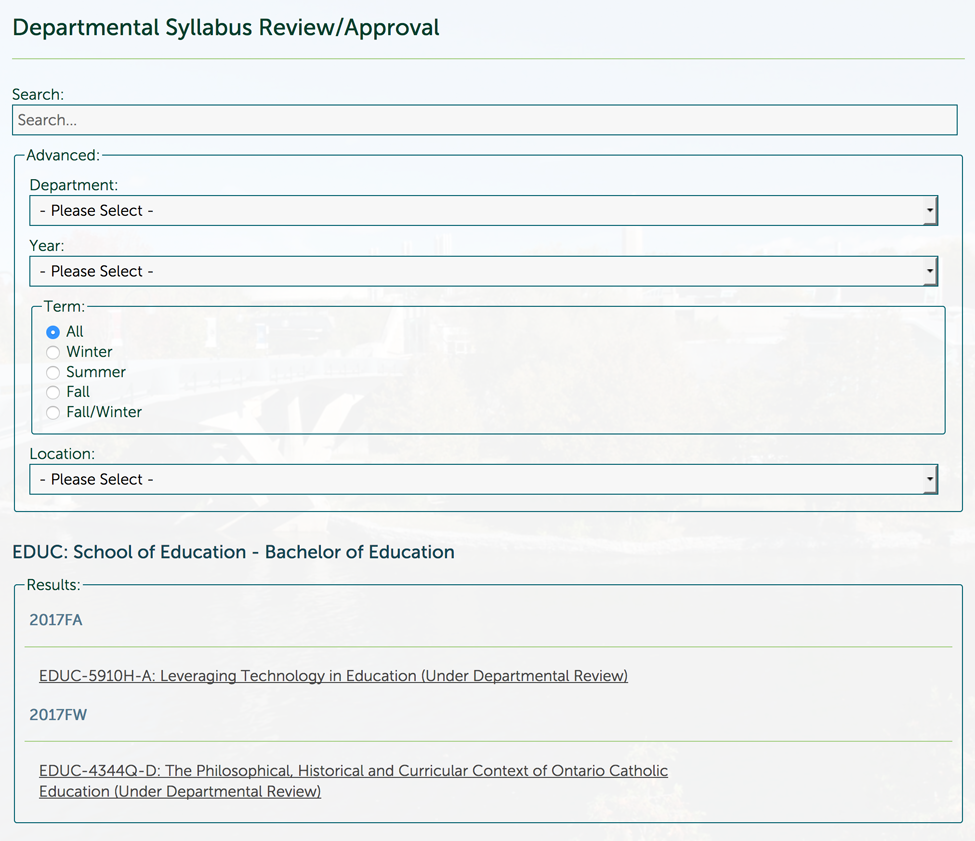Select the All term radio button
This screenshot has width=975, height=841.
52,332
